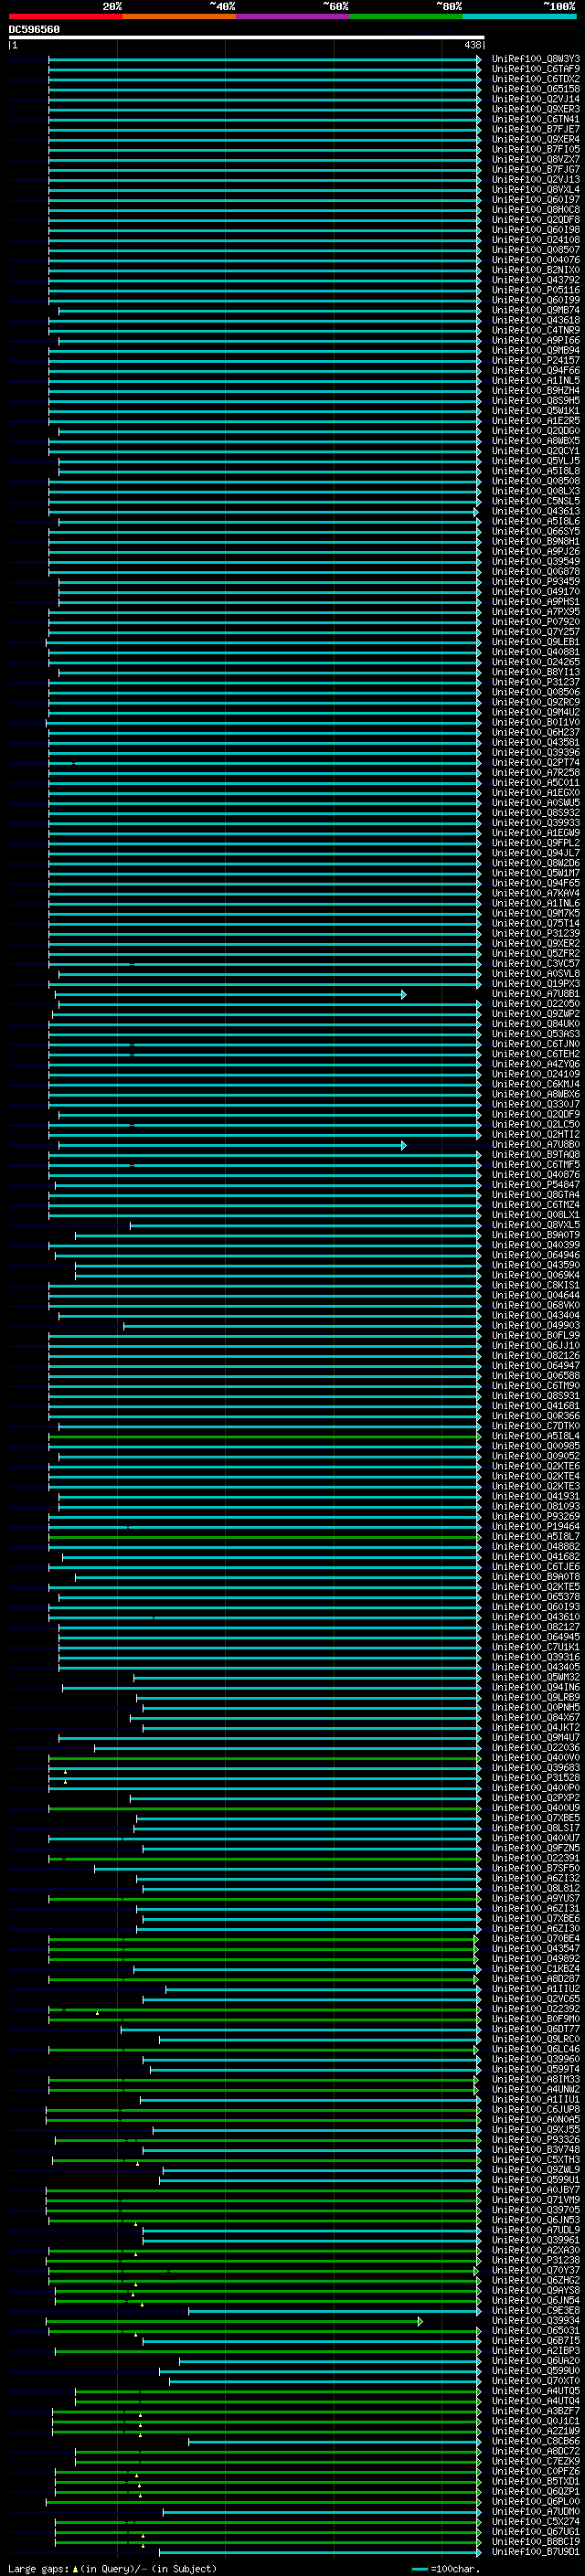This screenshot has width=585, height=2576.
Task: Click the Large gaps legend text
Action: pyautogui.click(x=38, y=2569)
